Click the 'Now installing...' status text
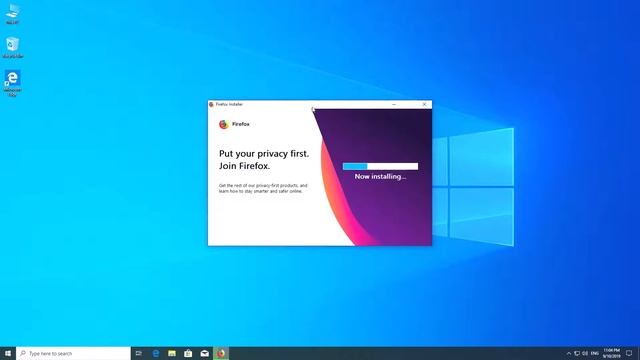Image resolution: width=640 pixels, height=360 pixels. [380, 177]
